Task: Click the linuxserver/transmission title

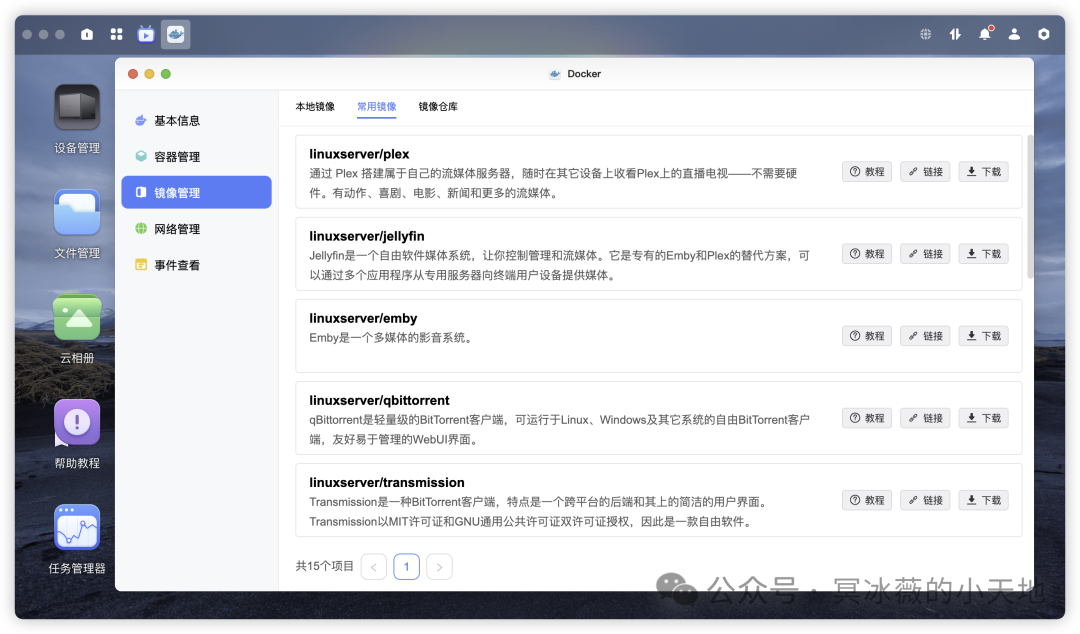Action: pos(386,482)
